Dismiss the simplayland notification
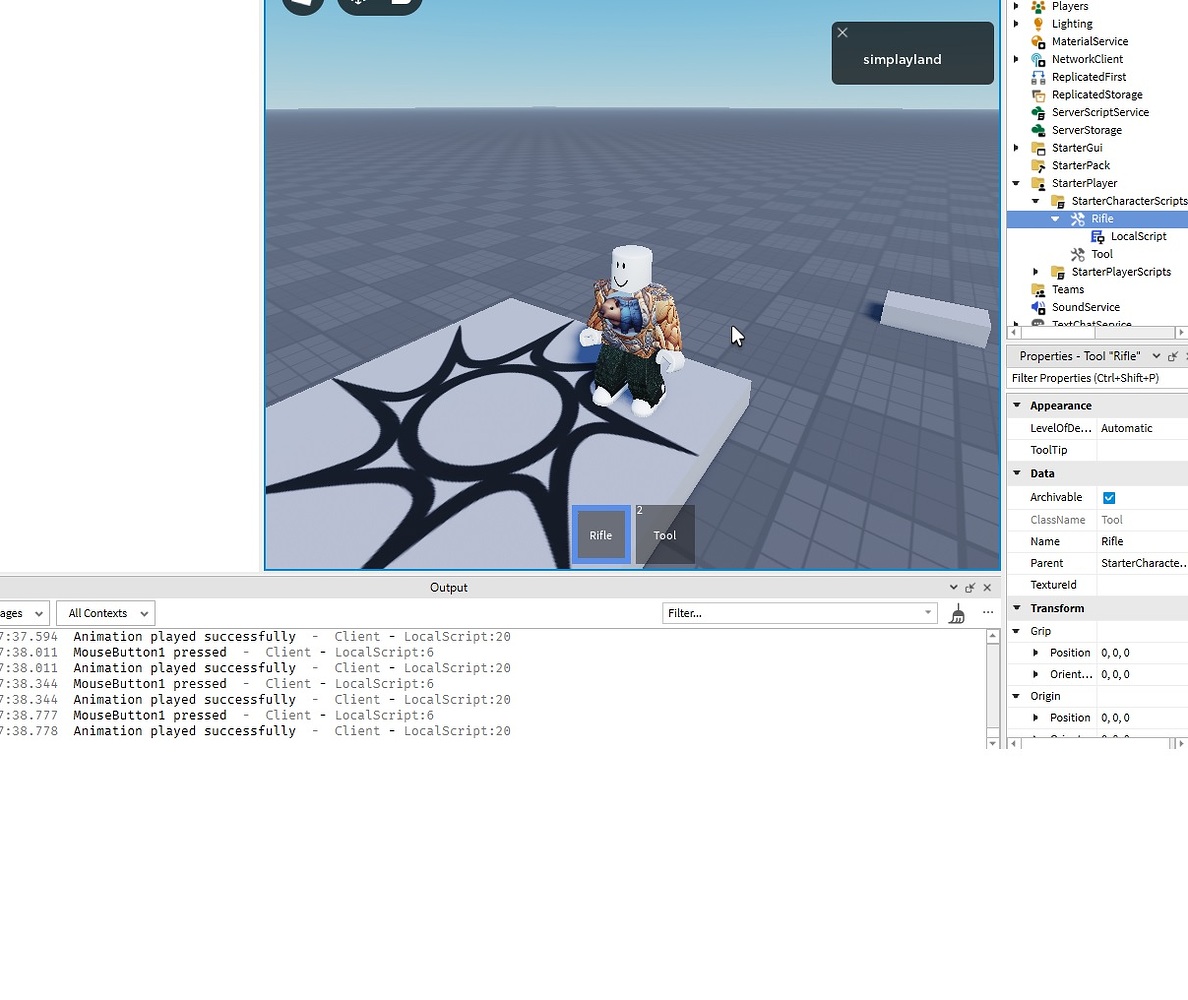Image resolution: width=1188 pixels, height=1000 pixels. pos(842,32)
